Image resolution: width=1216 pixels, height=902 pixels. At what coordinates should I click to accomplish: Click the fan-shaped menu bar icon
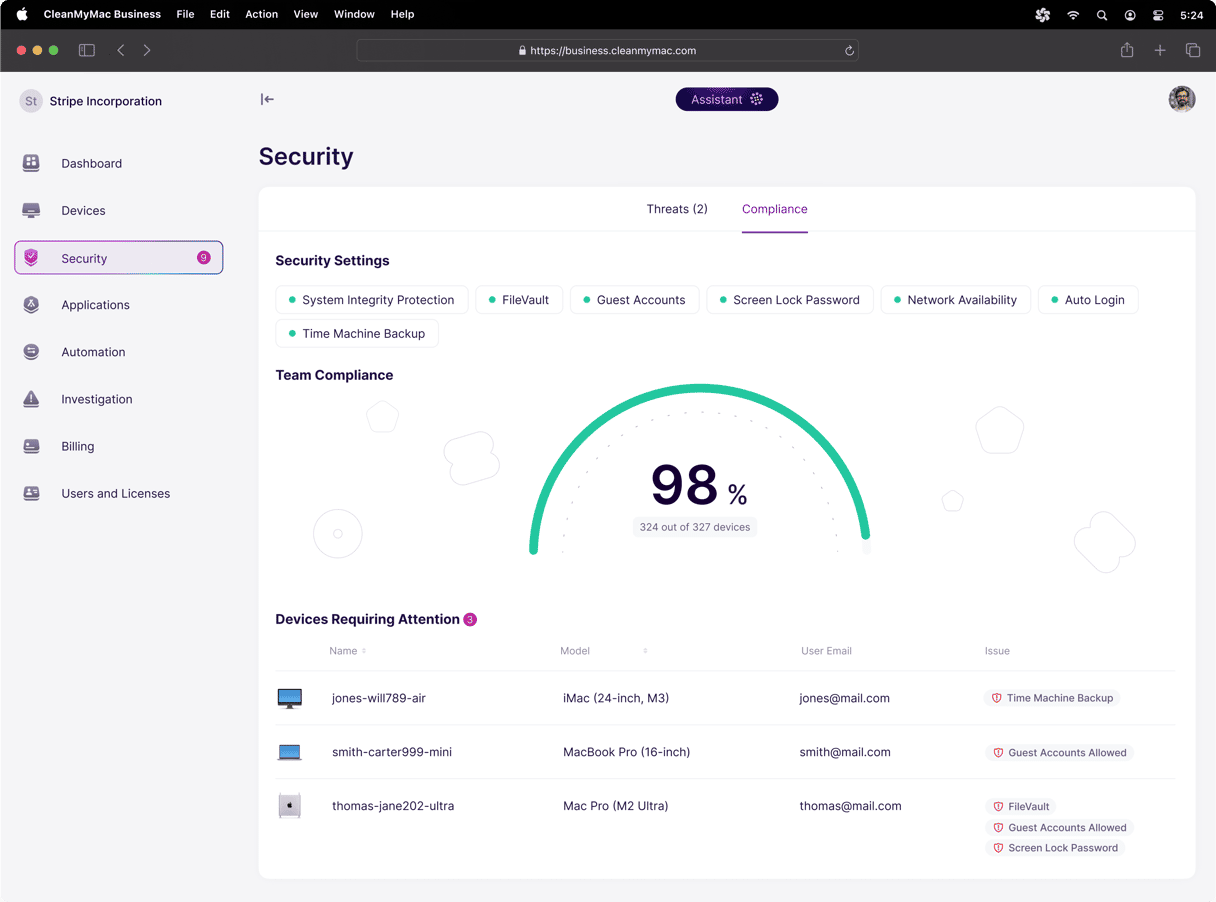(x=1043, y=15)
